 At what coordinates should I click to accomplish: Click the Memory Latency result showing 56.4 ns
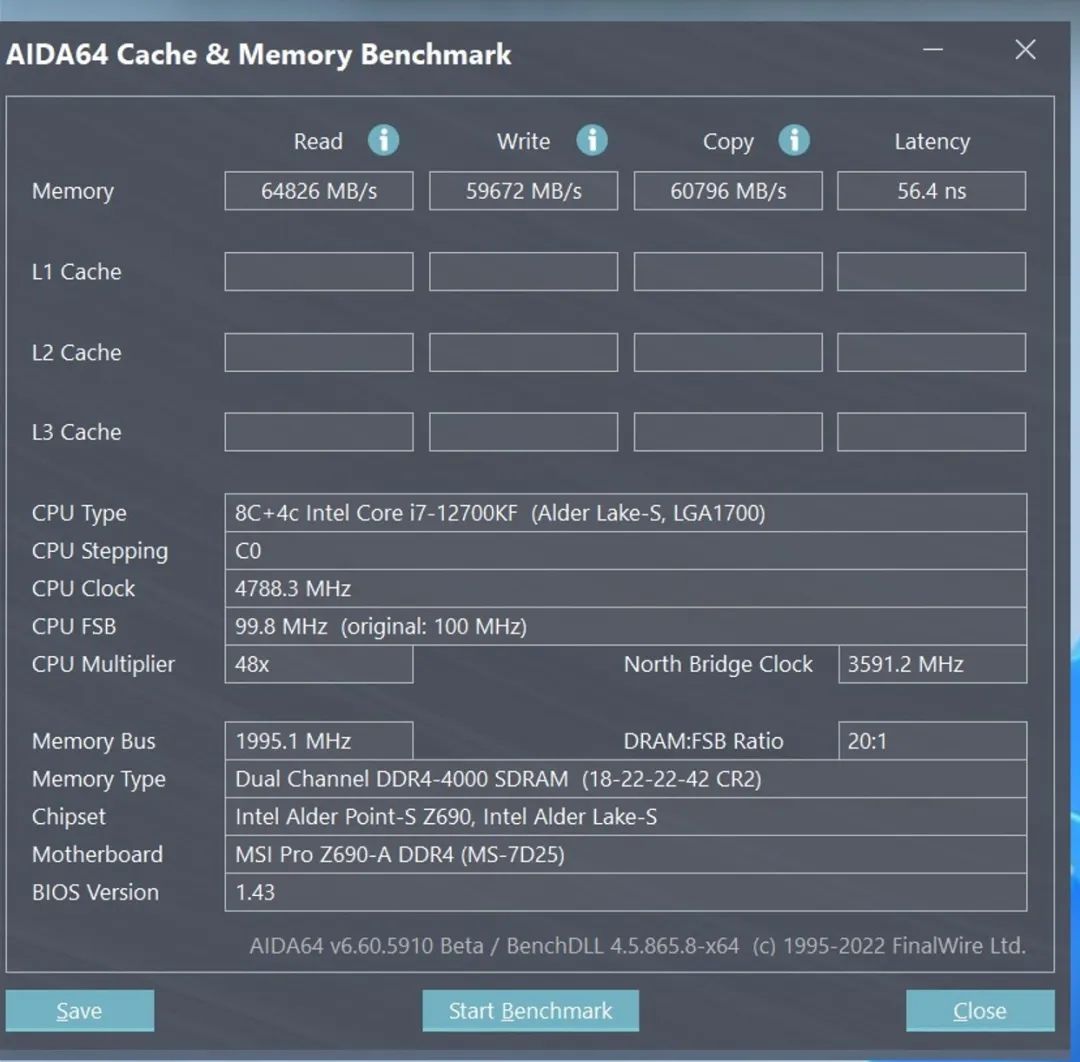click(930, 190)
